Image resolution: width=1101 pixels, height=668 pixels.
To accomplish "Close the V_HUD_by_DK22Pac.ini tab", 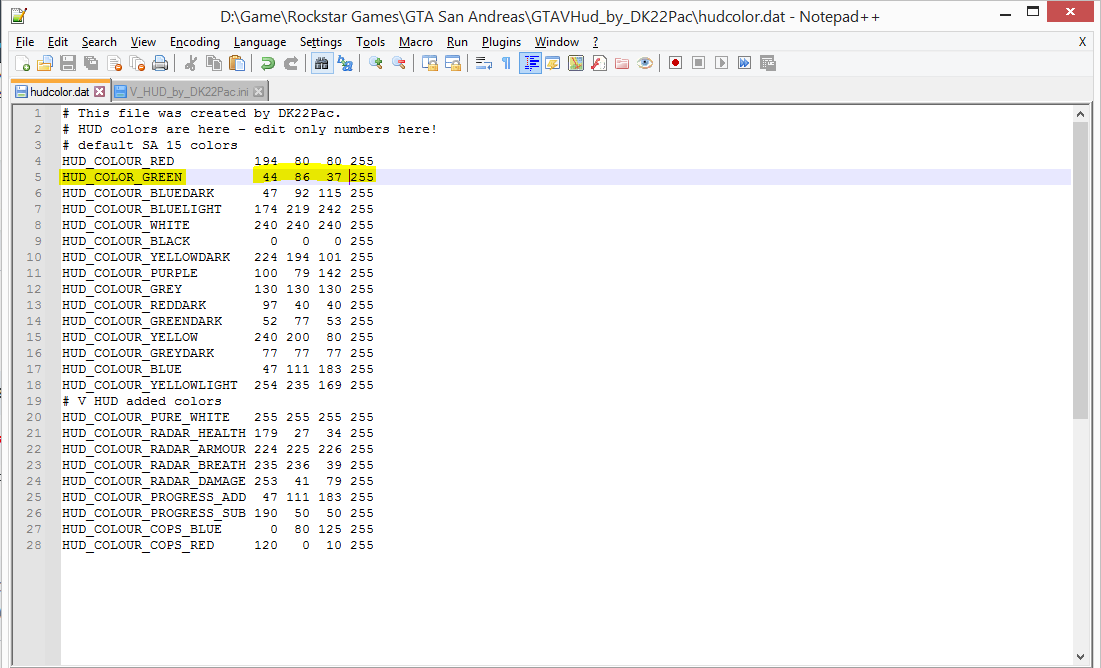I will coord(258,92).
